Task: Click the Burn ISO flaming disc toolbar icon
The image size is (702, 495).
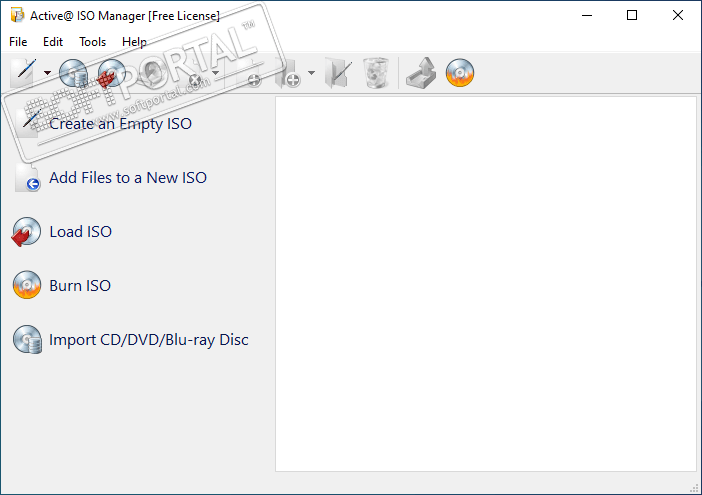Action: click(x=460, y=73)
